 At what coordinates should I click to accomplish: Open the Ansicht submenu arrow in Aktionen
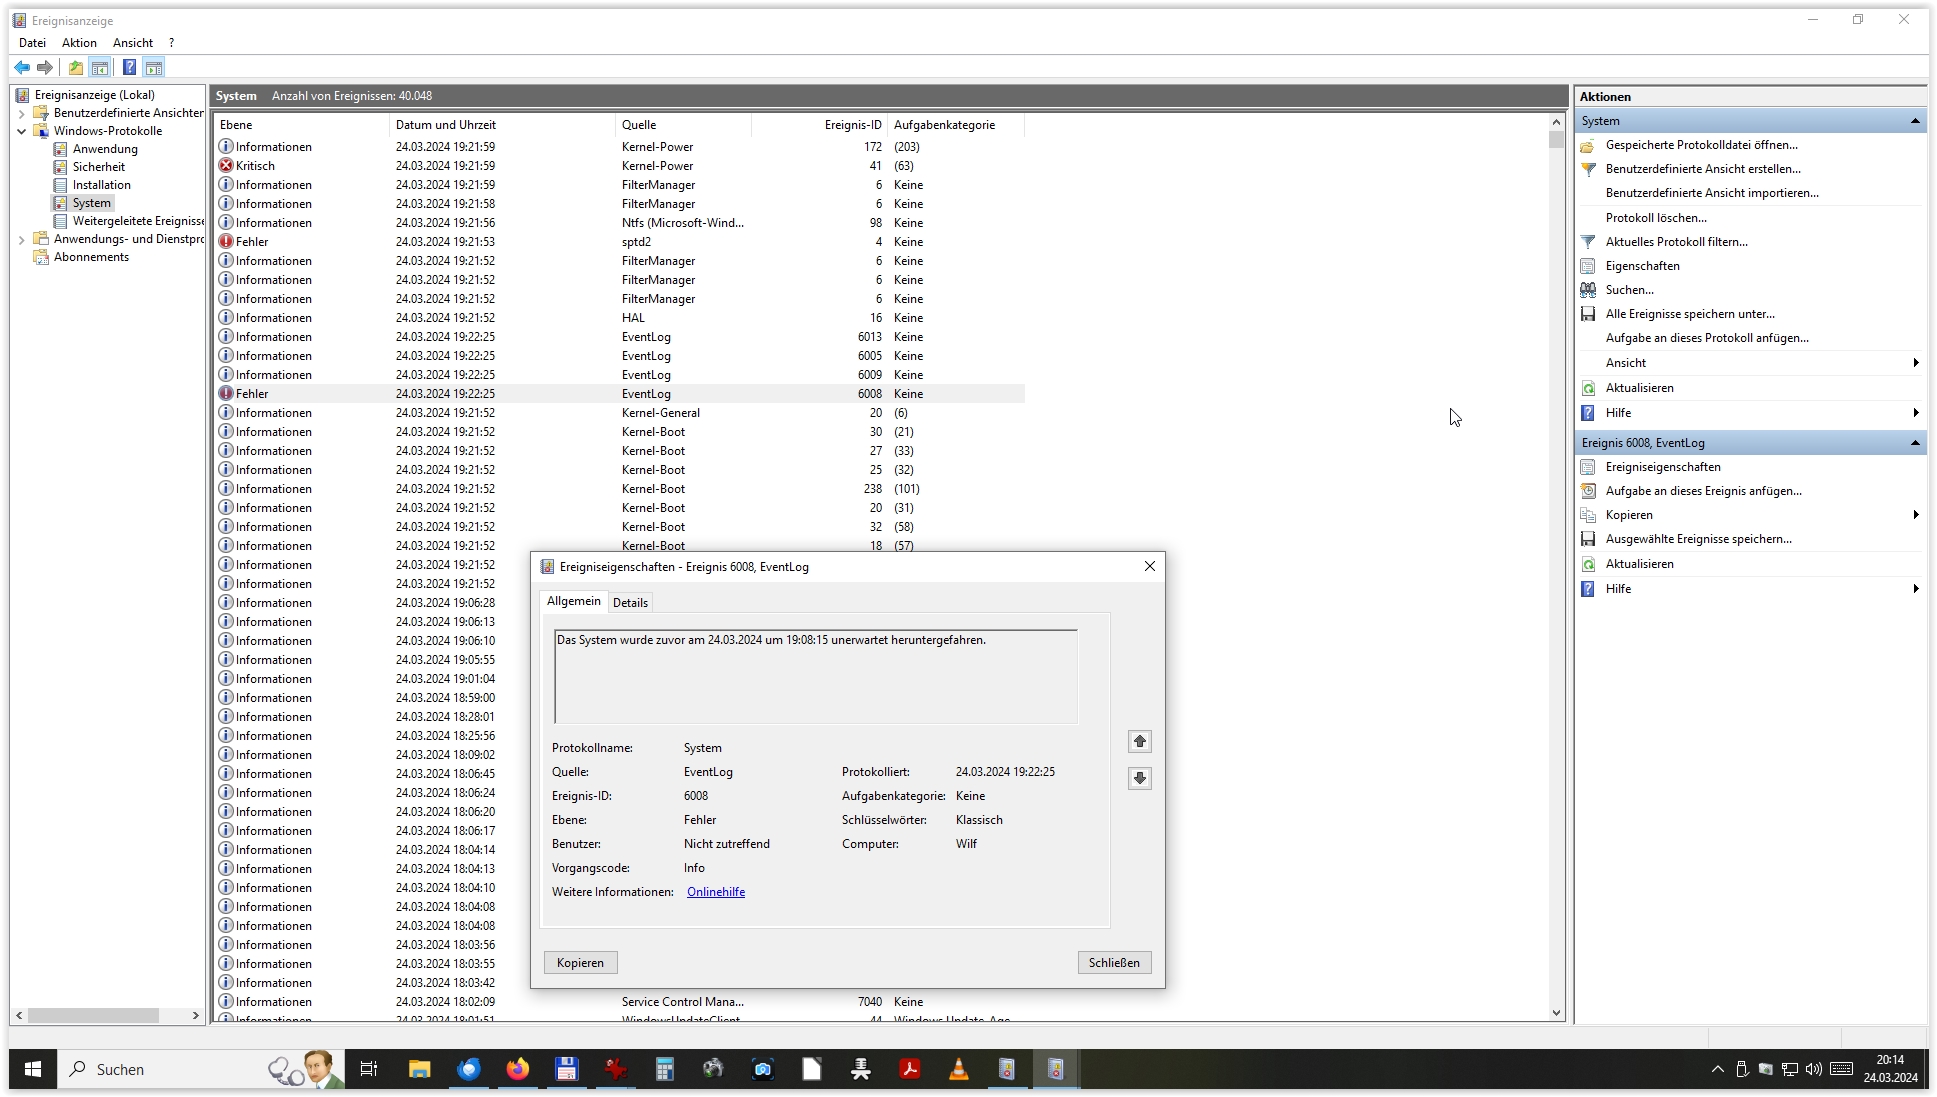(x=1914, y=363)
